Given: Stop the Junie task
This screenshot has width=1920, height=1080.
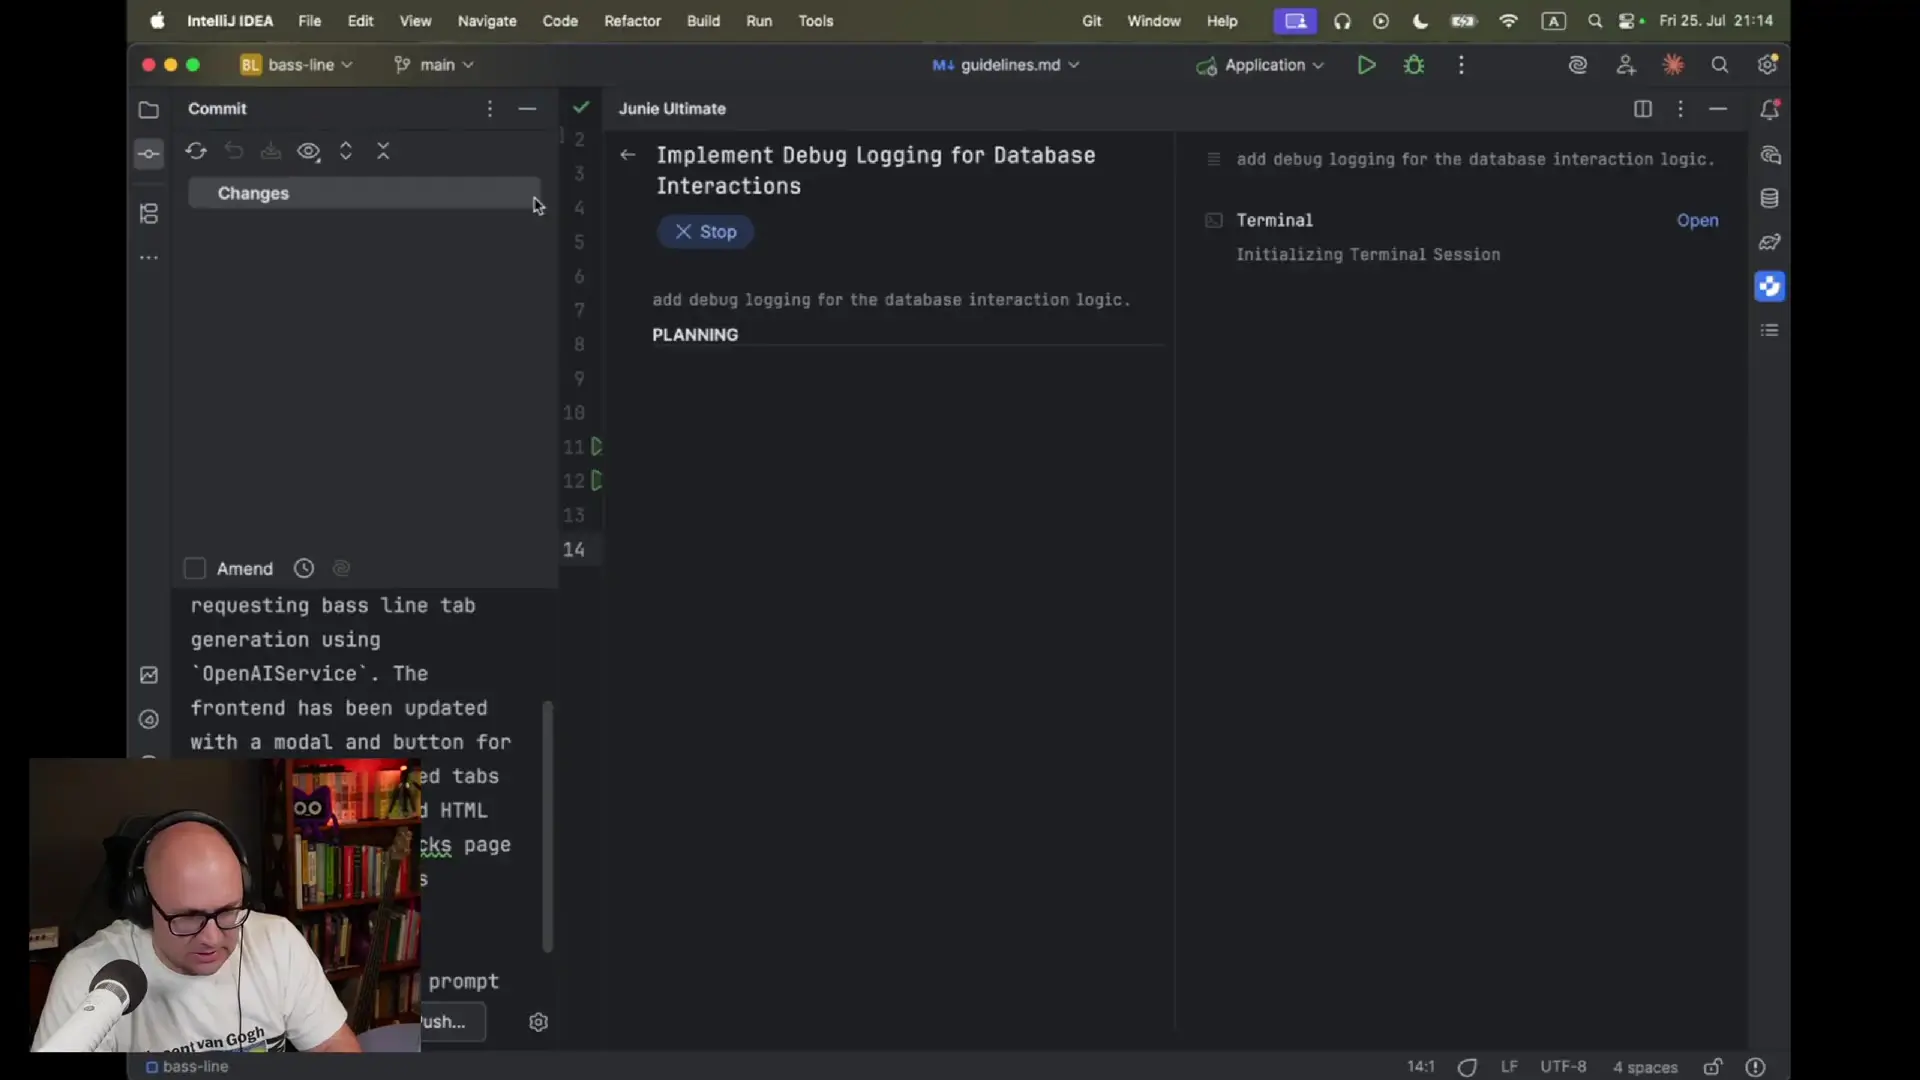Looking at the screenshot, I should (x=705, y=232).
